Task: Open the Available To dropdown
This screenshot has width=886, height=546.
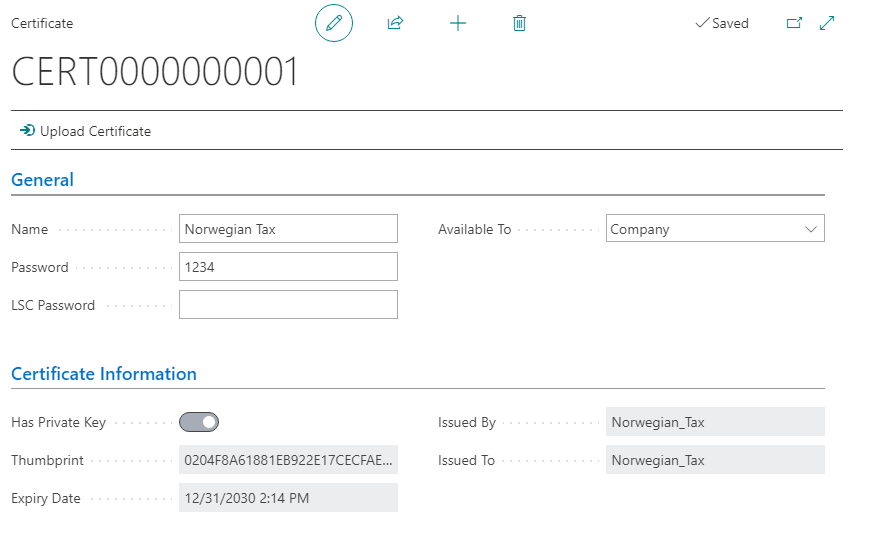Action: [x=715, y=229]
